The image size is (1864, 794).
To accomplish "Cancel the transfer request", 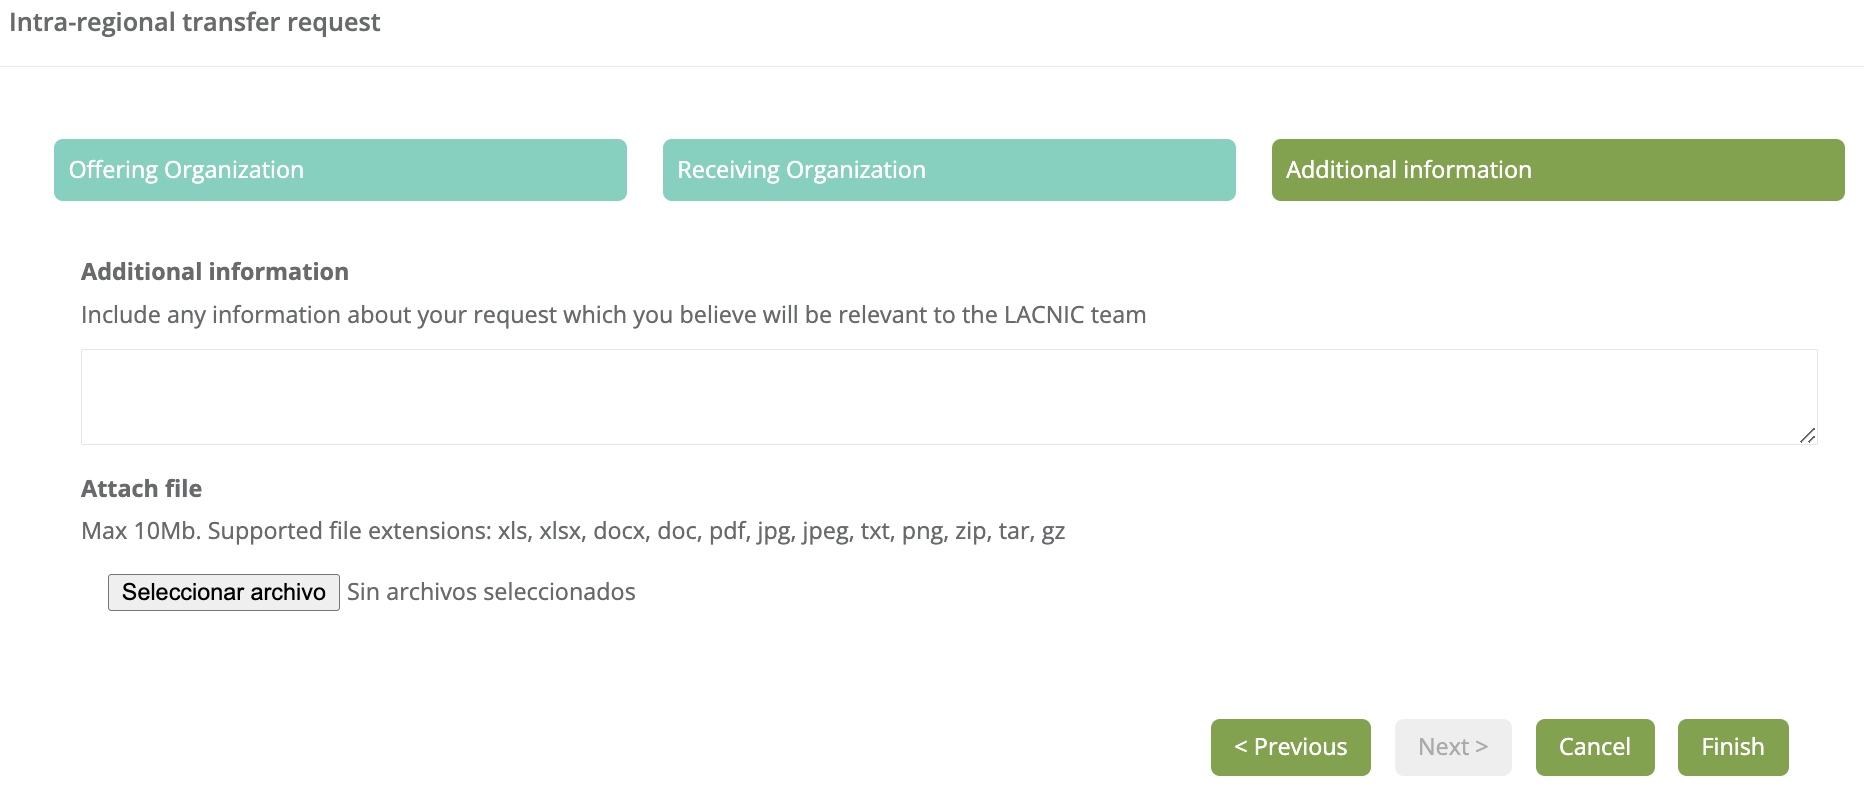I will tap(1594, 747).
